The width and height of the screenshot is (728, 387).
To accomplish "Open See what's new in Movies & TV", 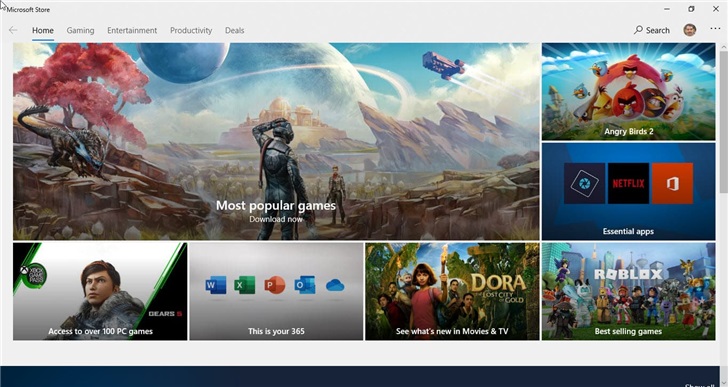I will (452, 291).
